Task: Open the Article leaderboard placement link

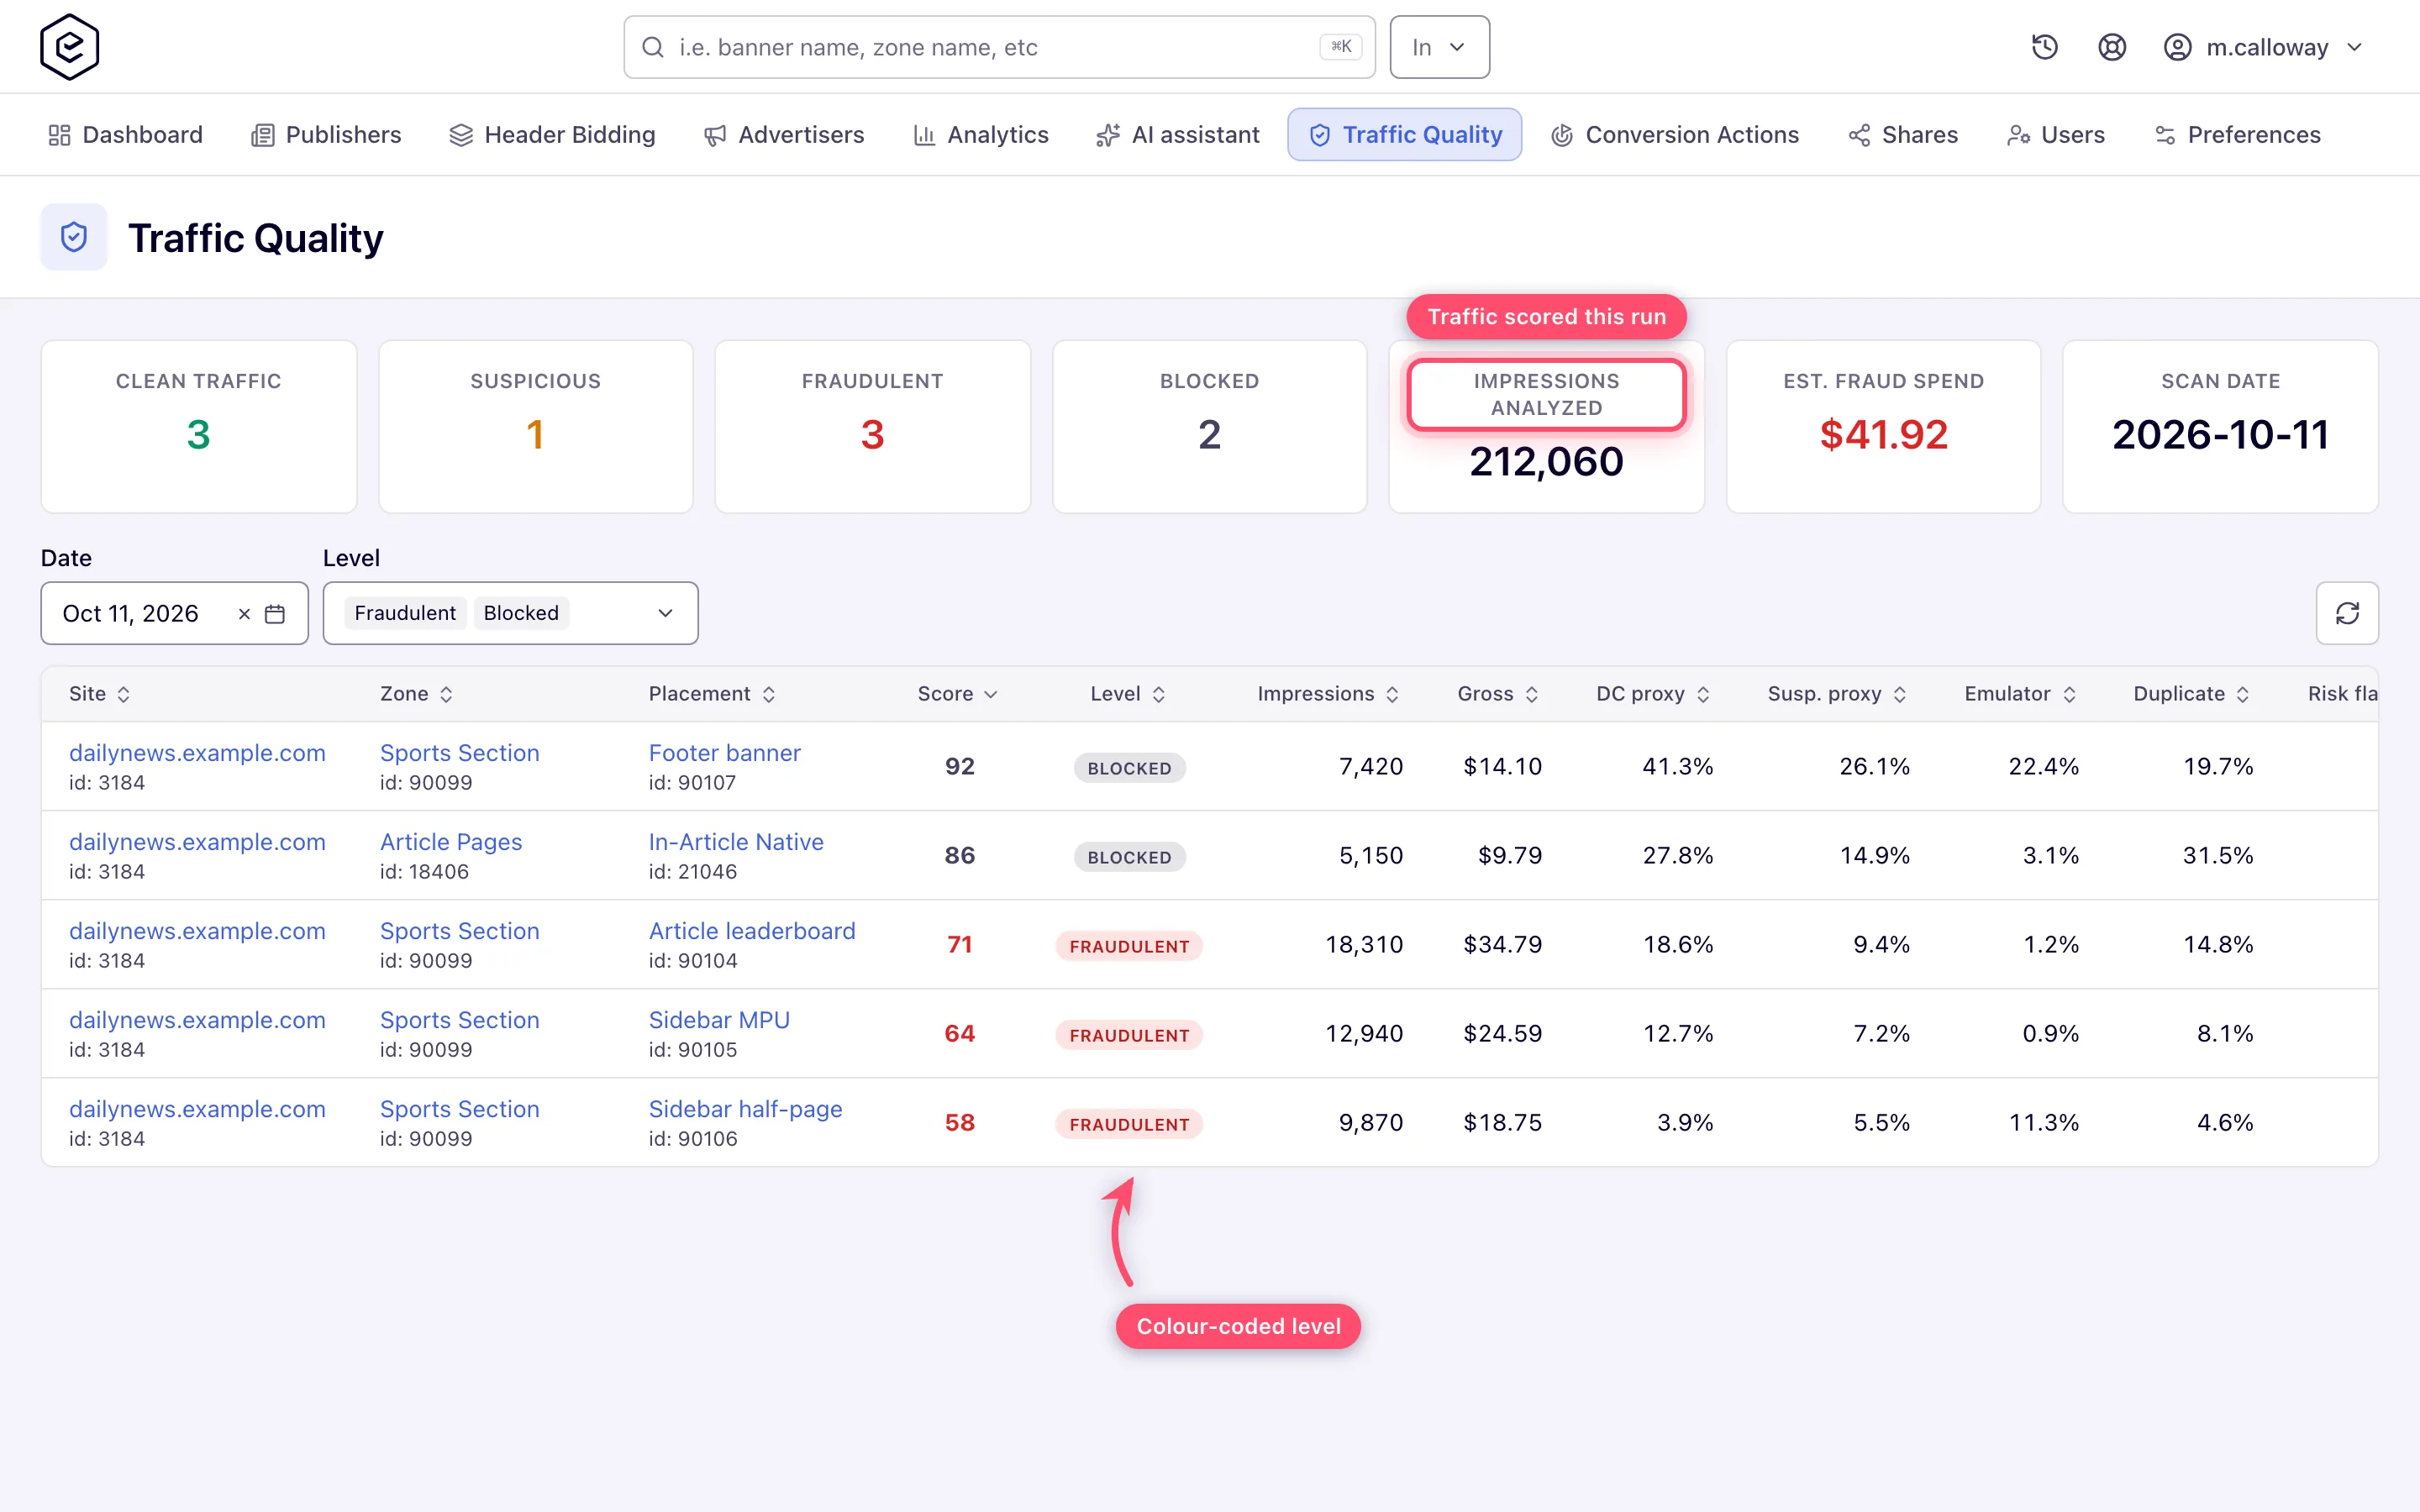Action: point(752,931)
